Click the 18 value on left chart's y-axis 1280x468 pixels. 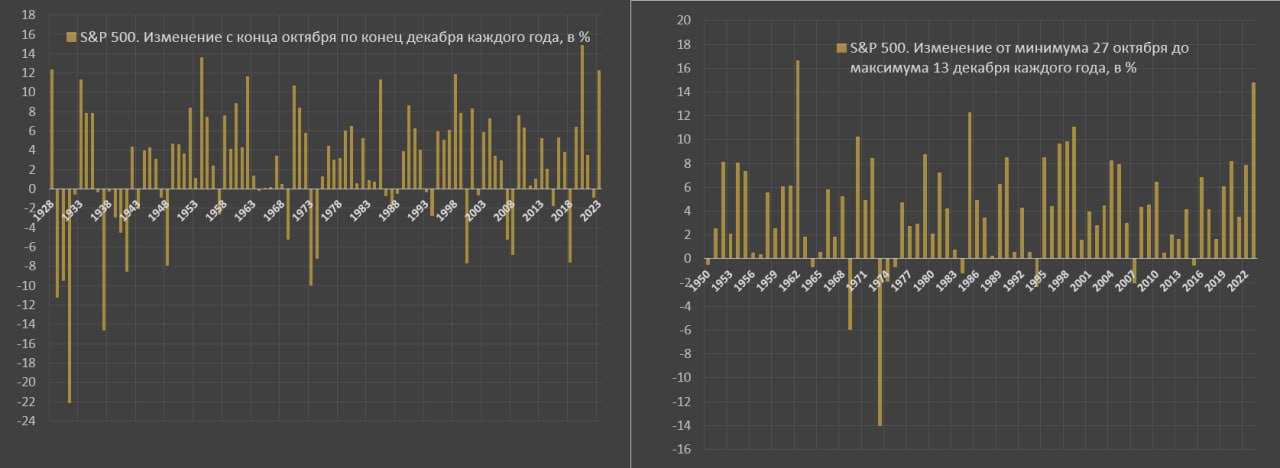[x=29, y=16]
